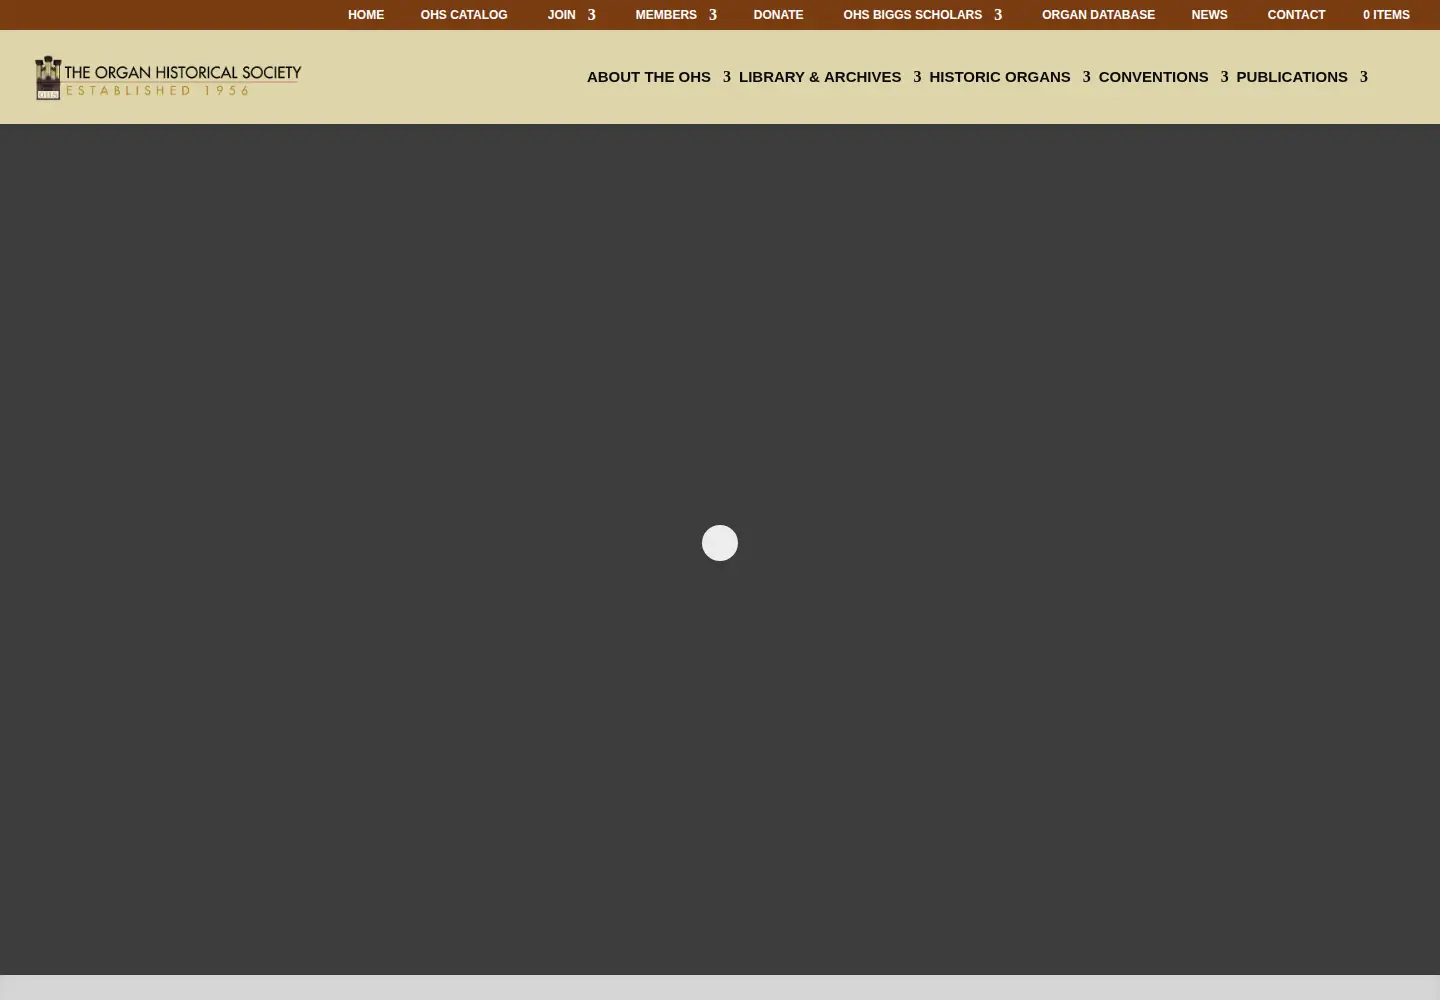
Task: Open the Members menu item
Action: 666,15
